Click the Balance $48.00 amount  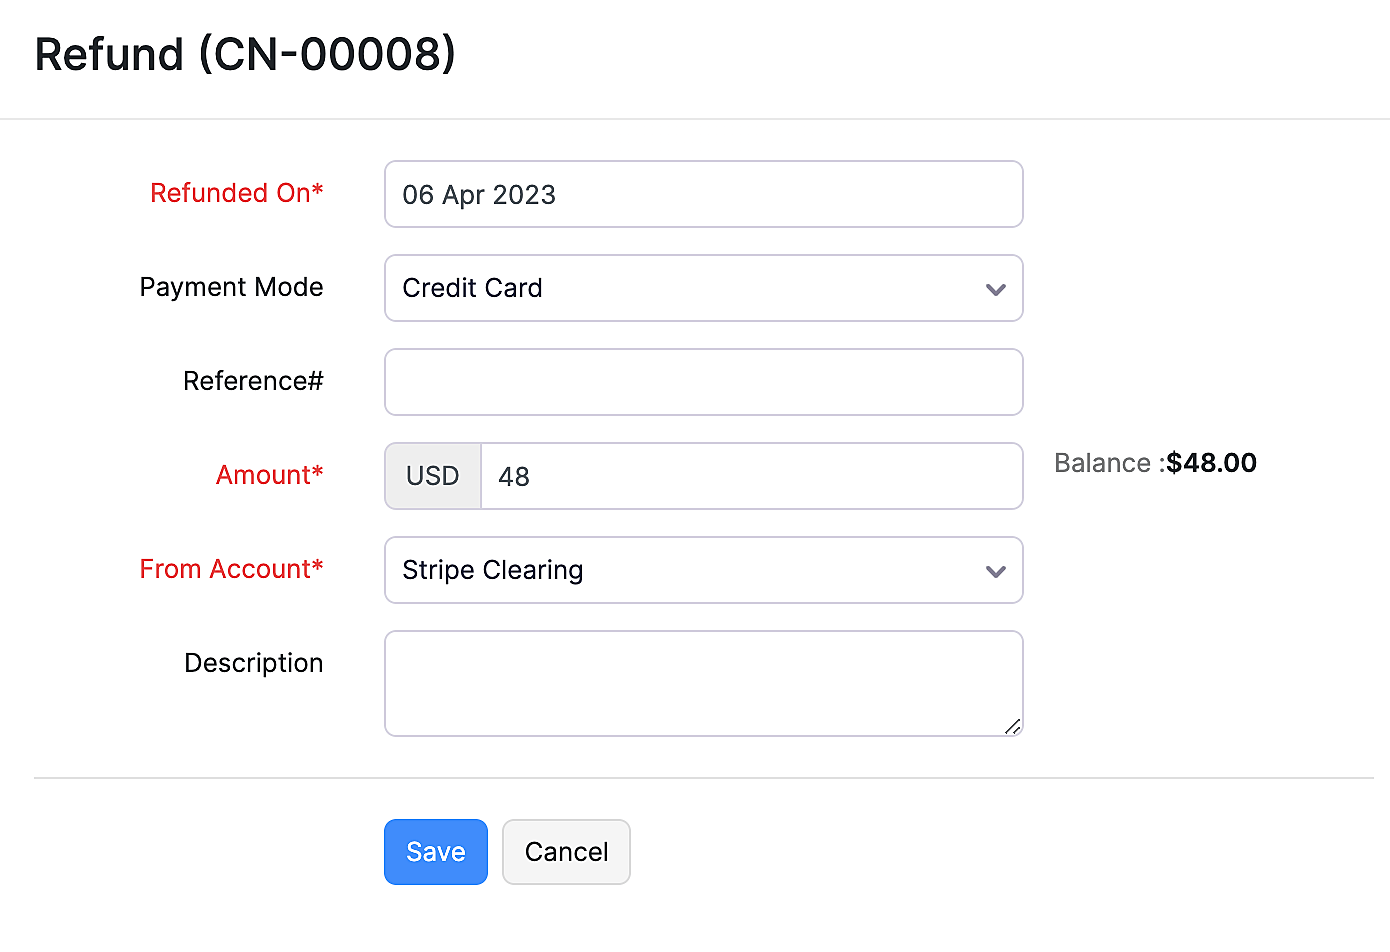(1211, 463)
